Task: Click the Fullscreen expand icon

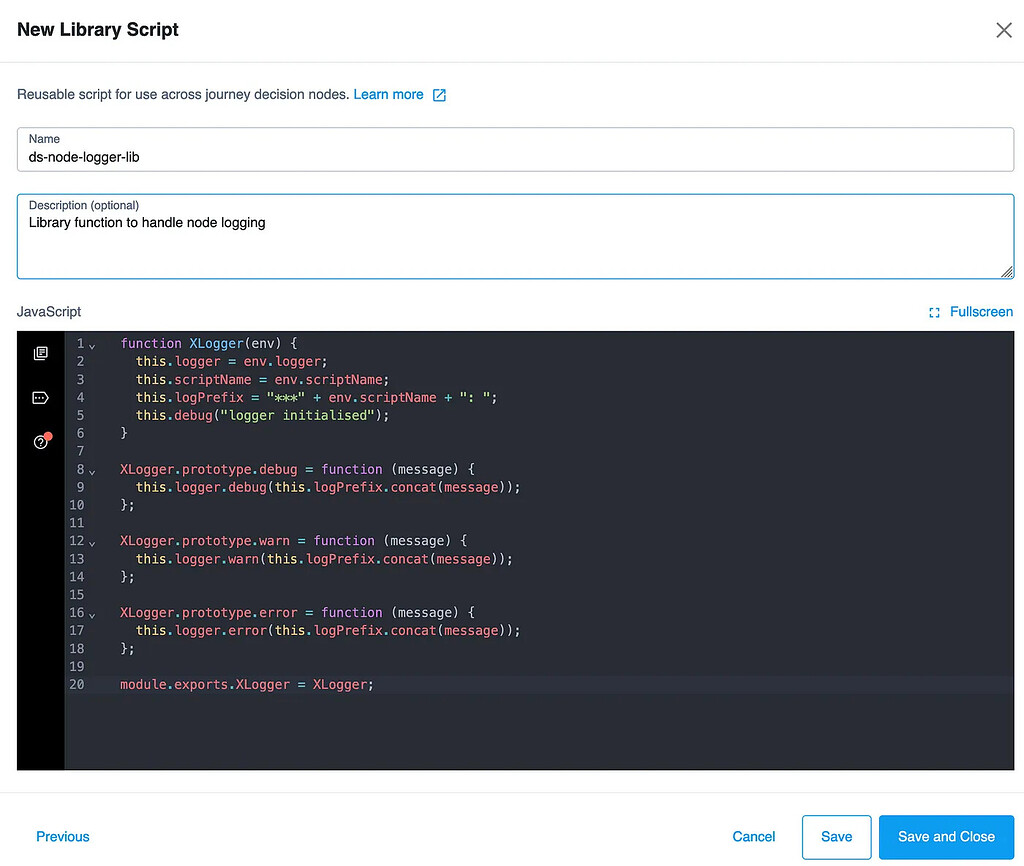Action: pyautogui.click(x=932, y=312)
